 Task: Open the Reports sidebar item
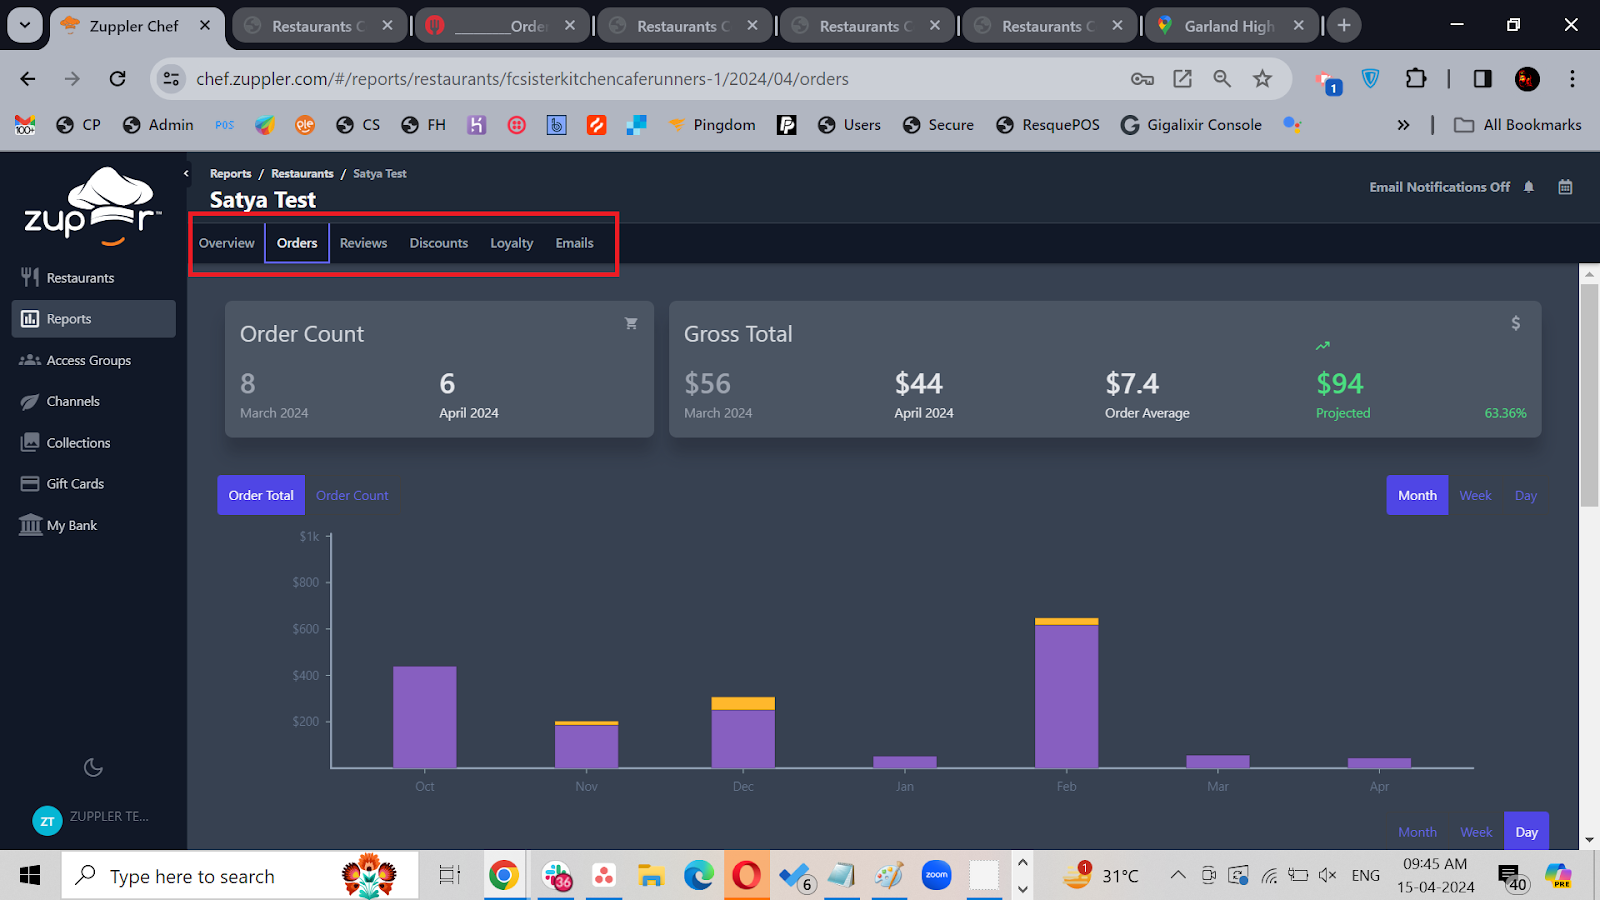93,319
